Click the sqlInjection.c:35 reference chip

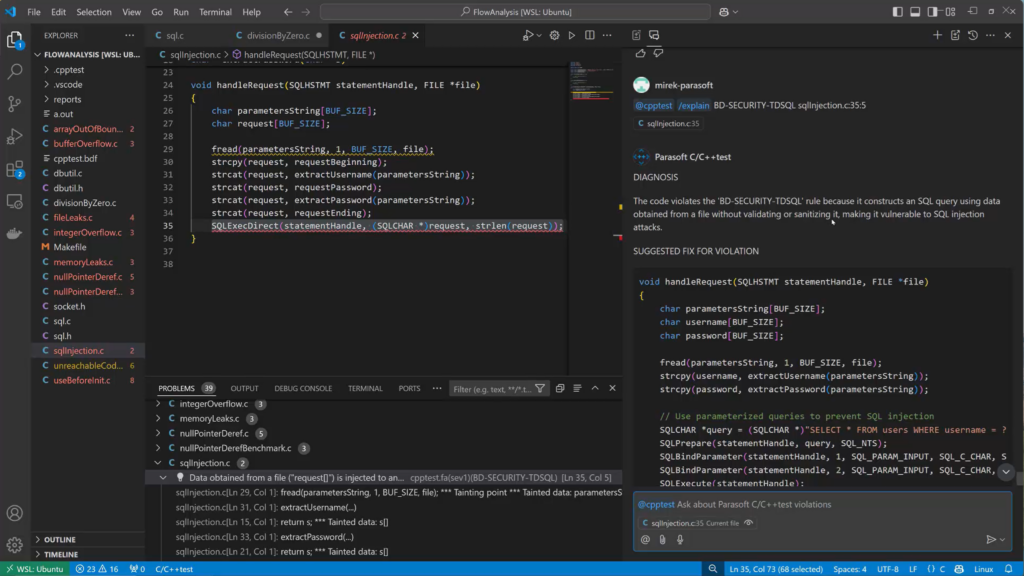tap(667, 123)
